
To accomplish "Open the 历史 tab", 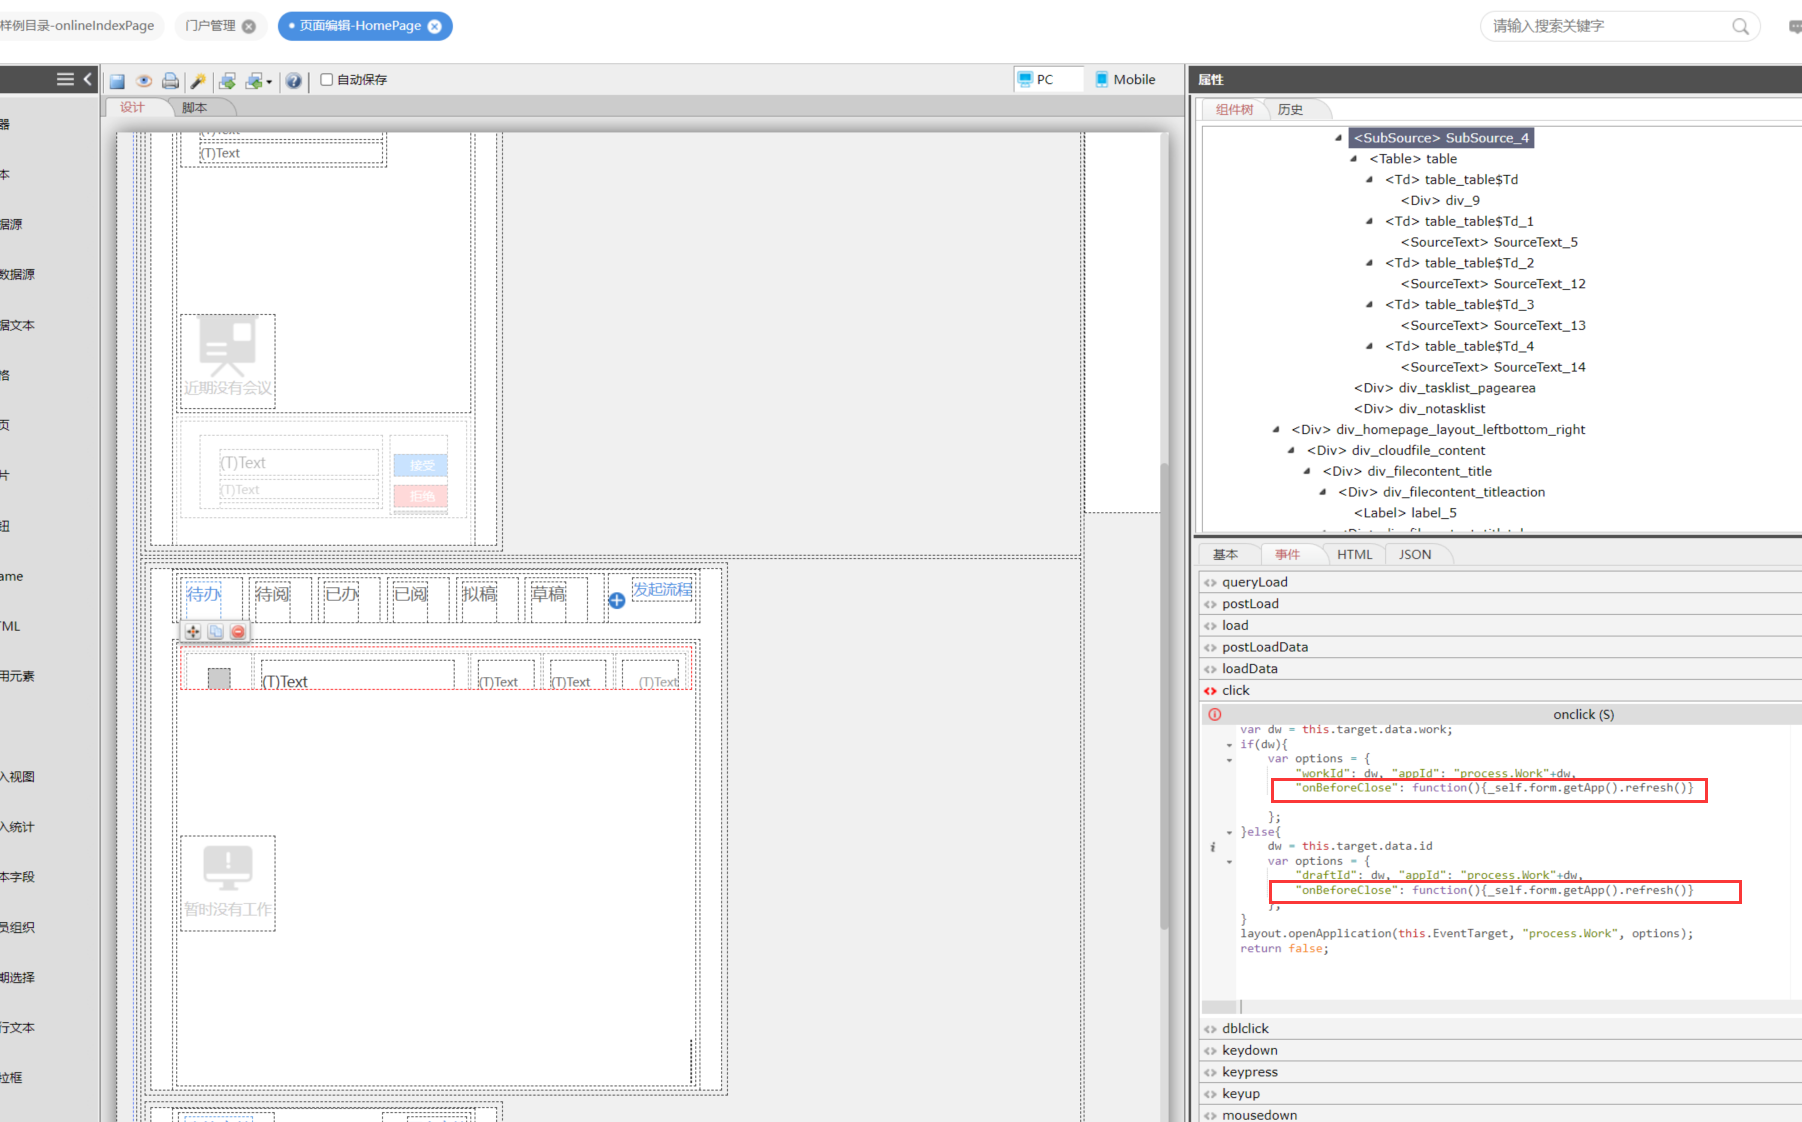I will coord(1291,110).
